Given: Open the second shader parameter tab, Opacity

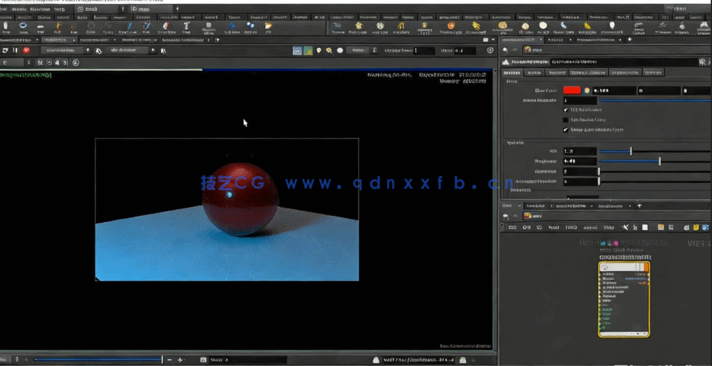Looking at the screenshot, I should (534, 72).
